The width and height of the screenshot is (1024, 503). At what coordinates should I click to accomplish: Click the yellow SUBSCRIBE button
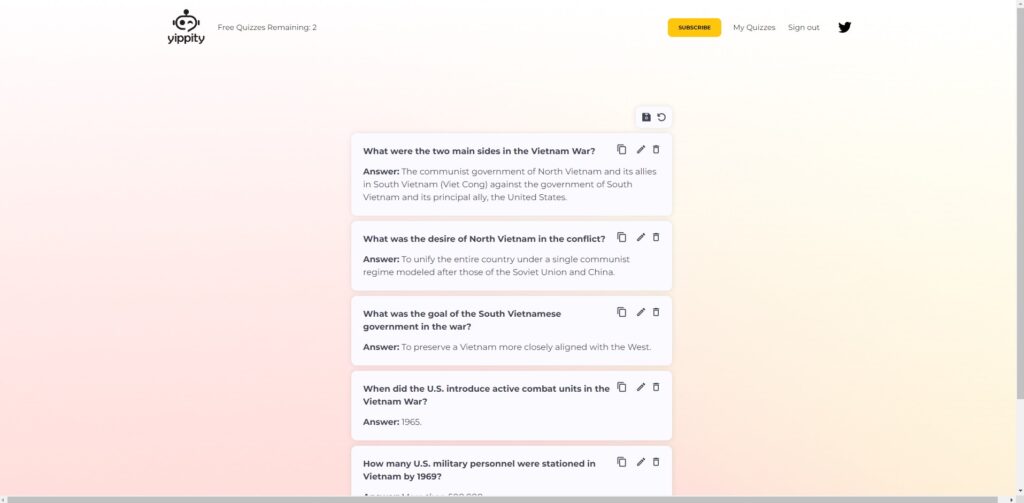pyautogui.click(x=694, y=27)
